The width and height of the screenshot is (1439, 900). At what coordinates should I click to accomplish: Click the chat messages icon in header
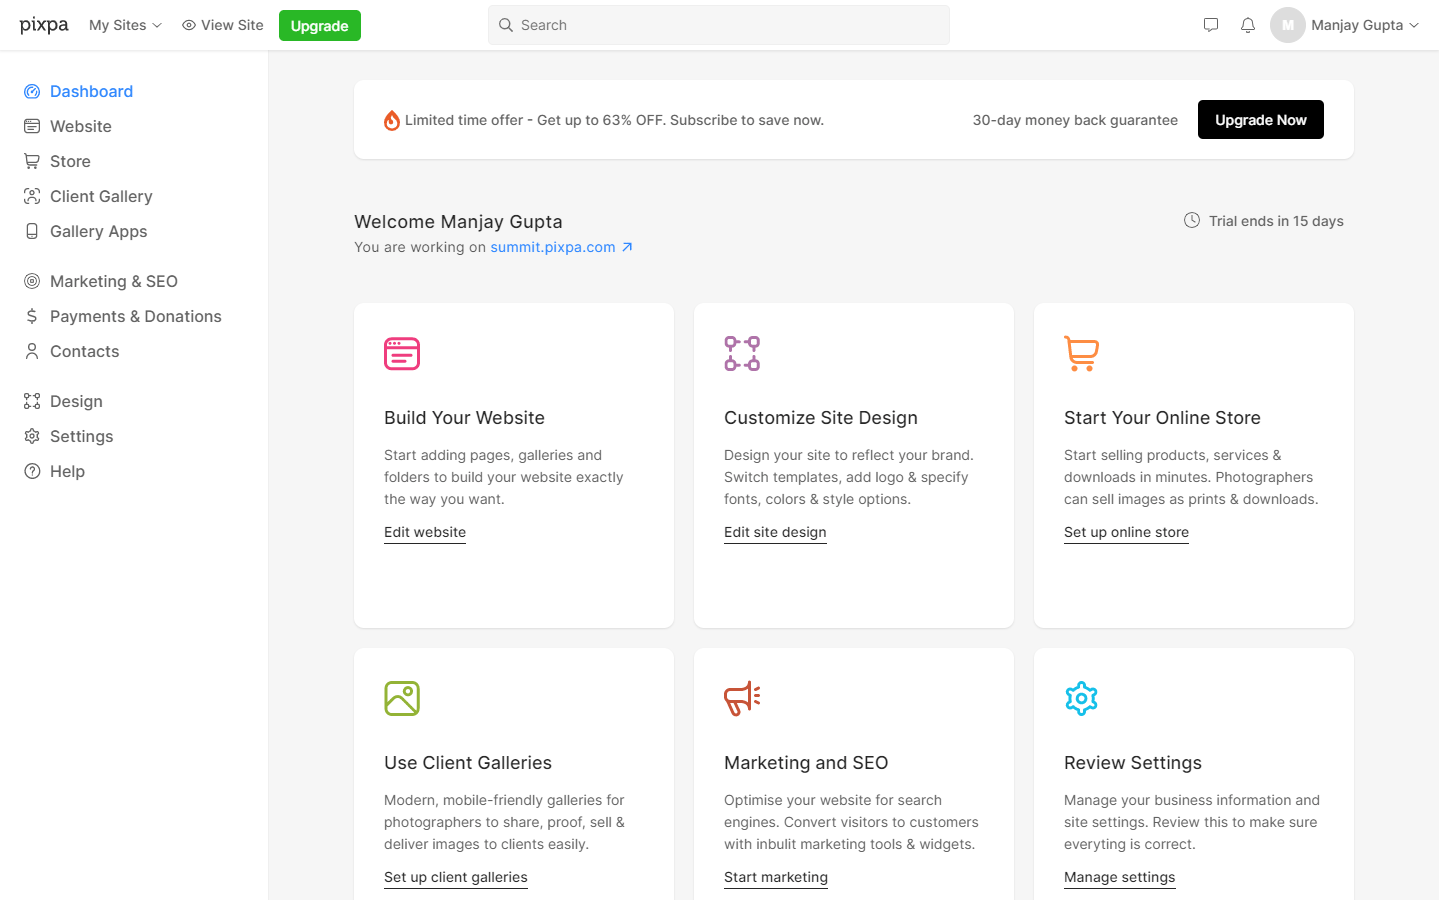1210,25
